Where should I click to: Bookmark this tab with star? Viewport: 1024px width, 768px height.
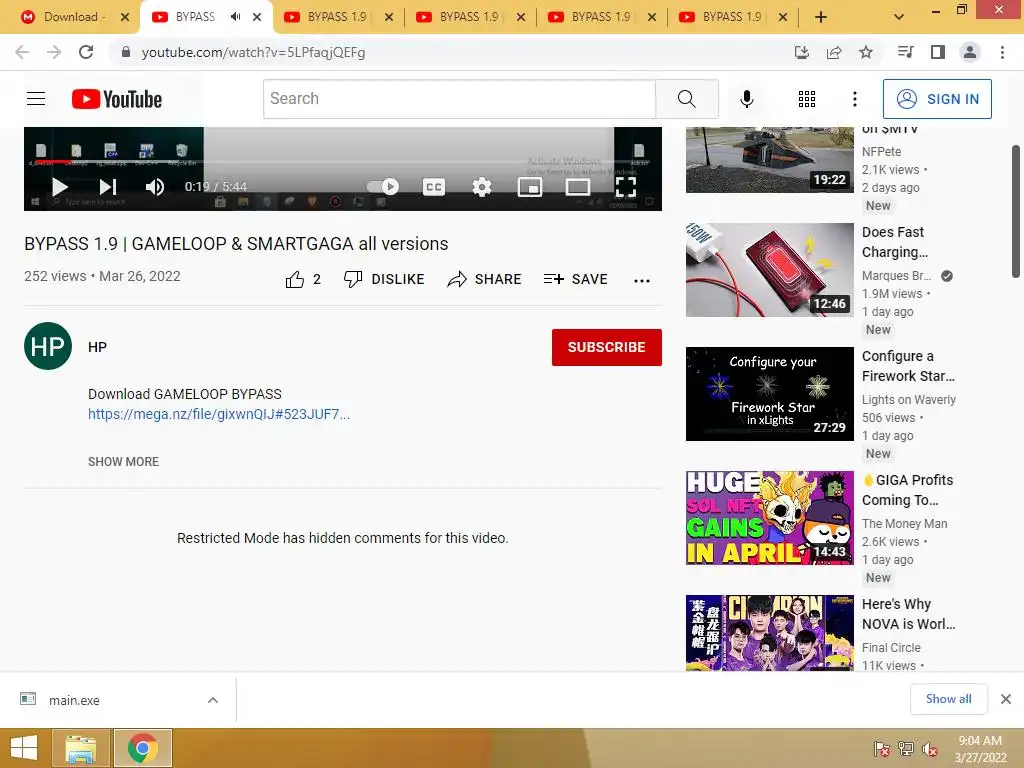(x=866, y=52)
